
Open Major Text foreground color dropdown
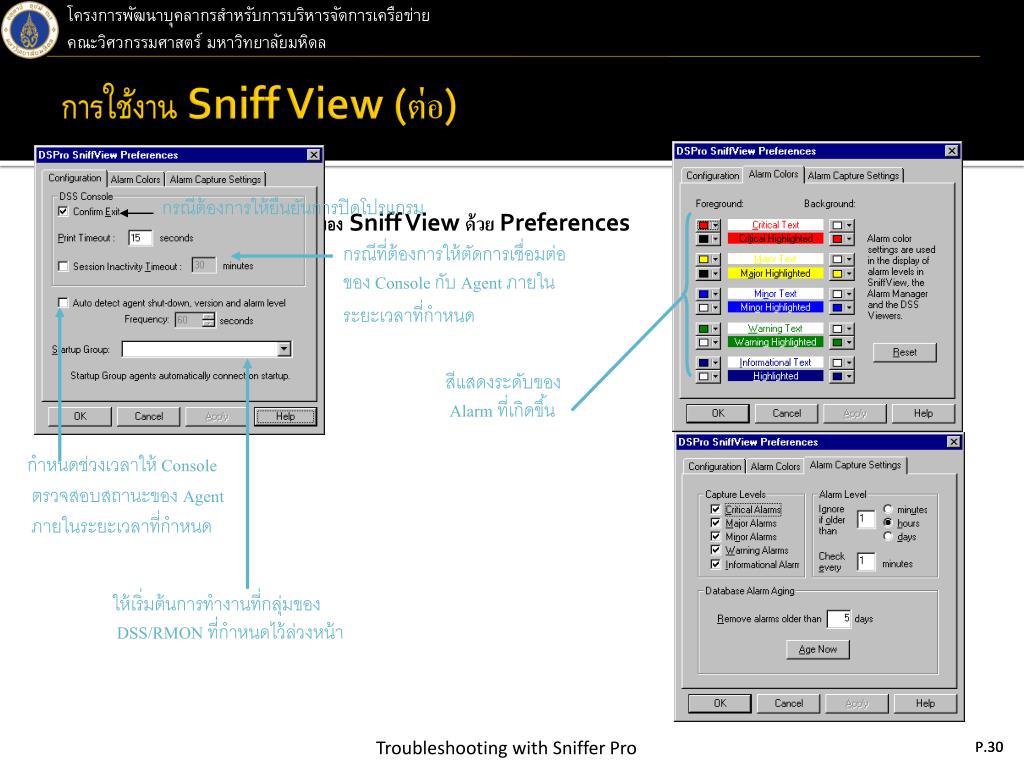(716, 259)
